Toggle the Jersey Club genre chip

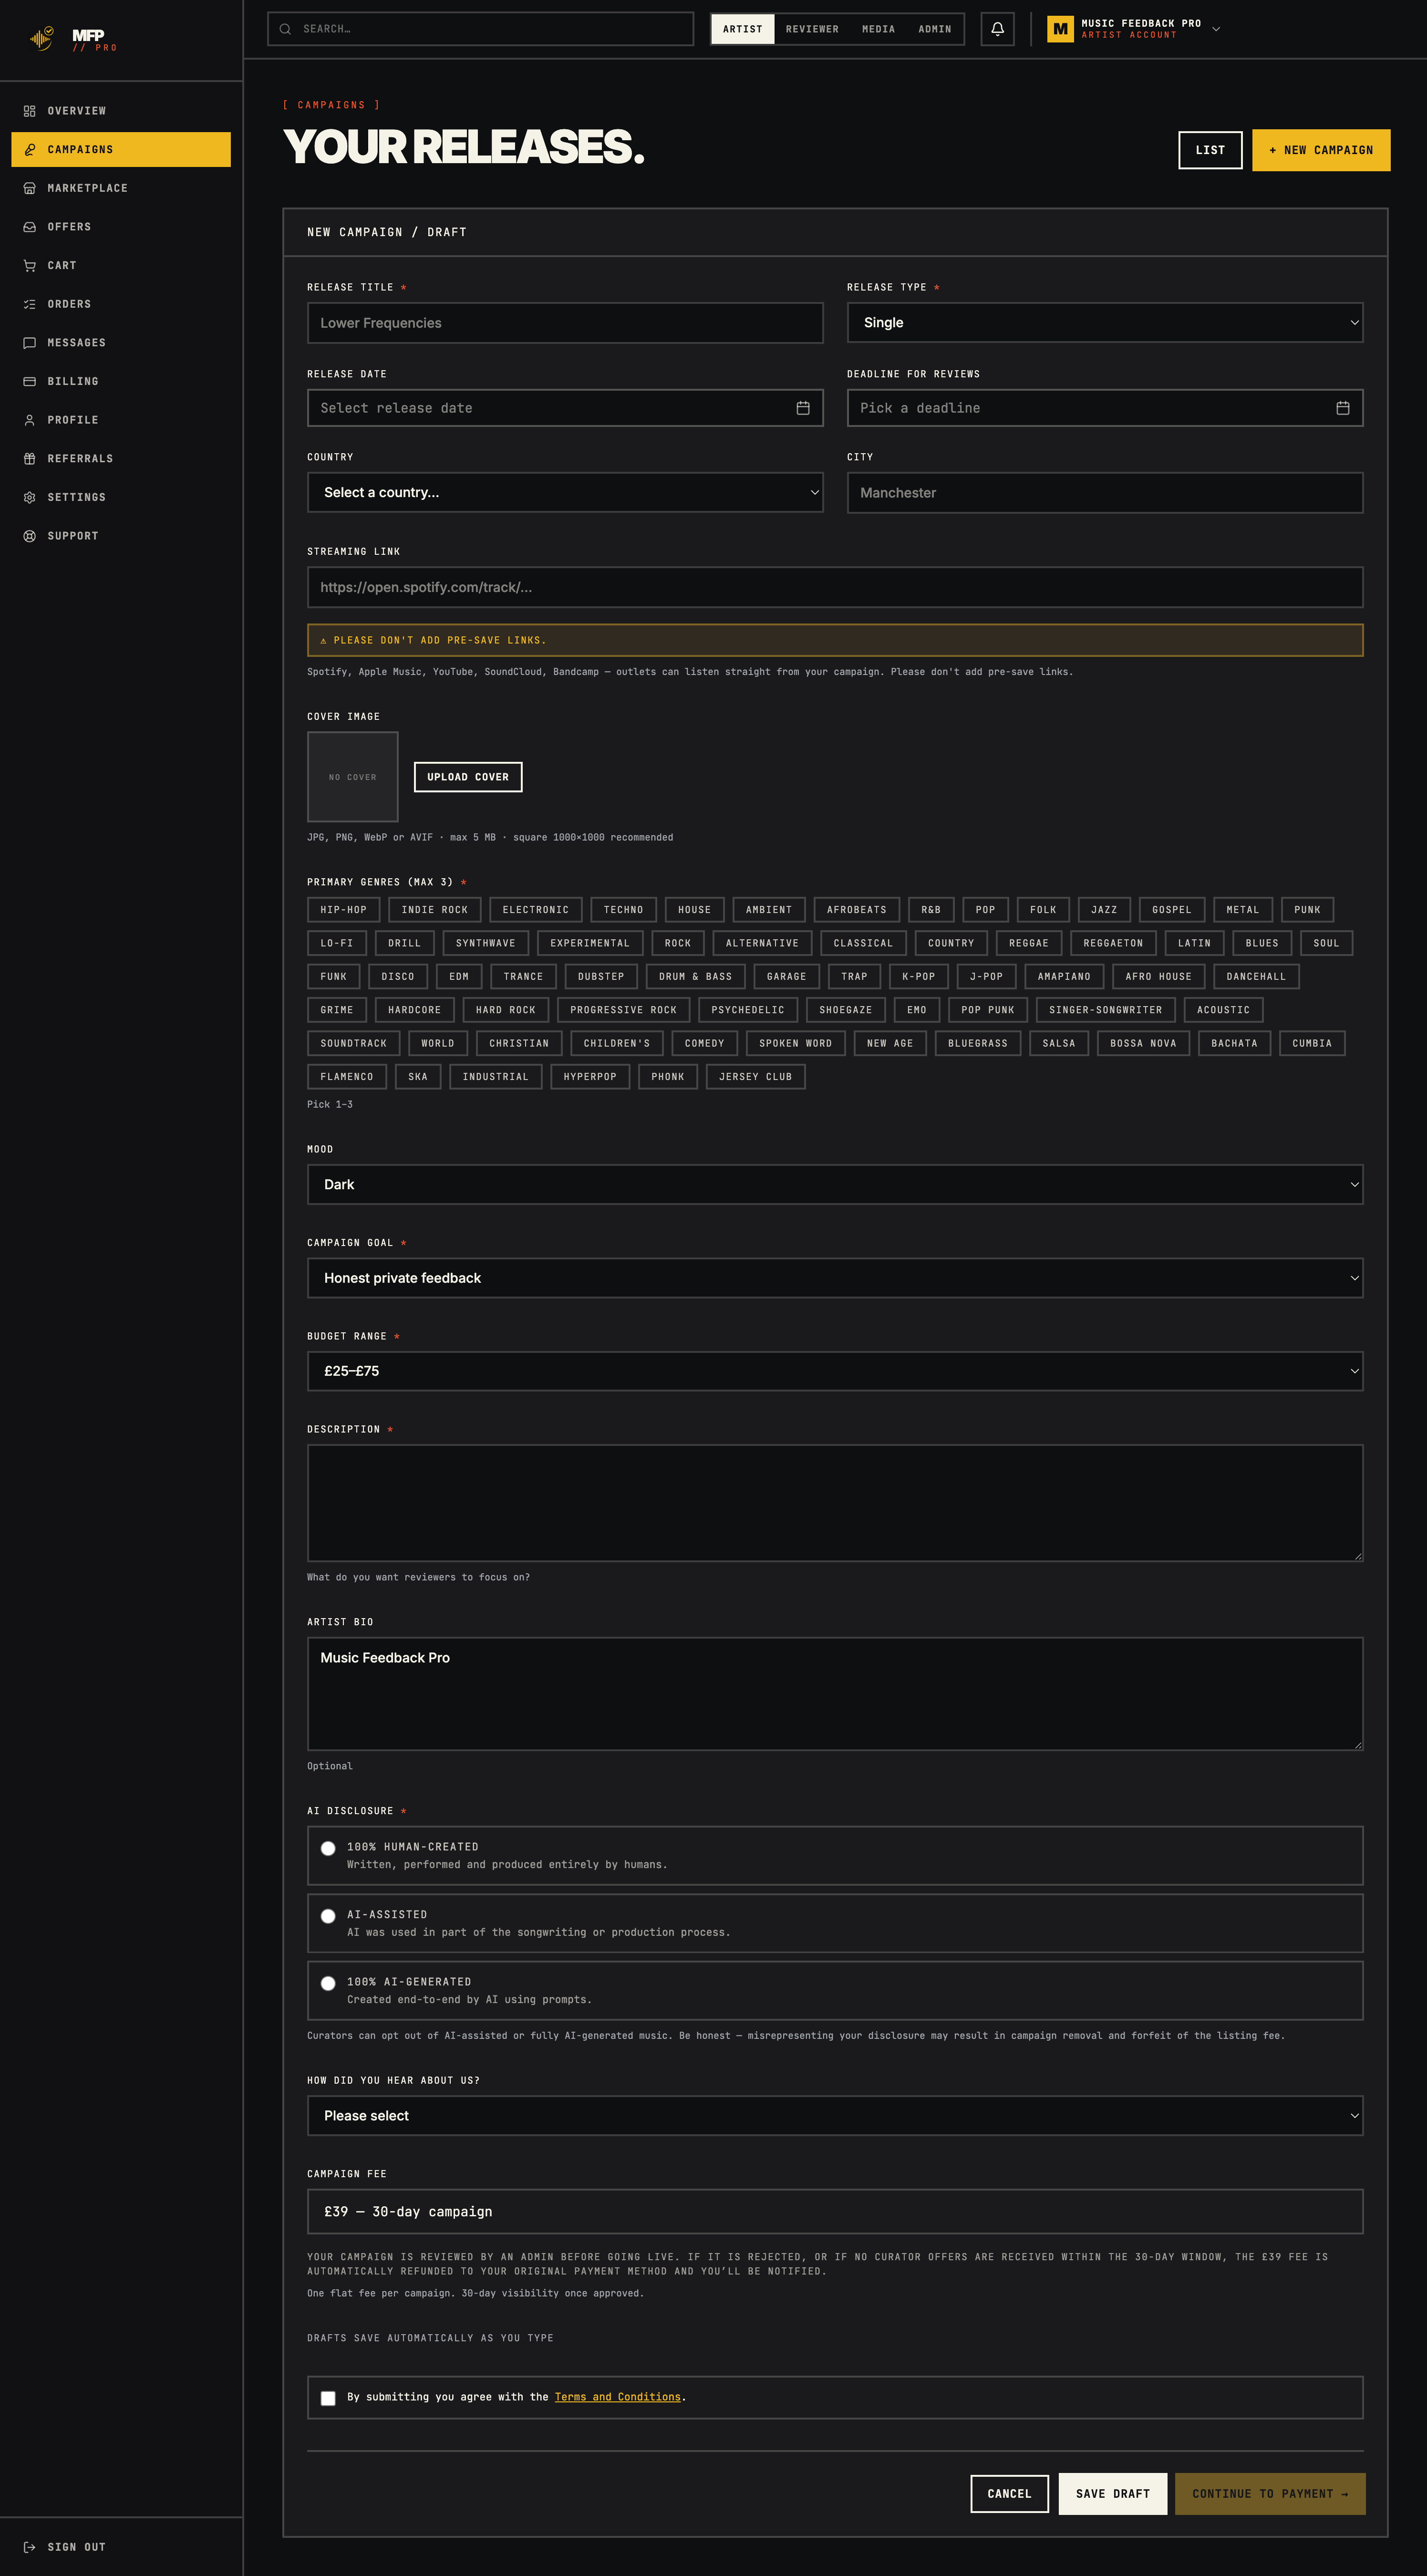tap(756, 1077)
